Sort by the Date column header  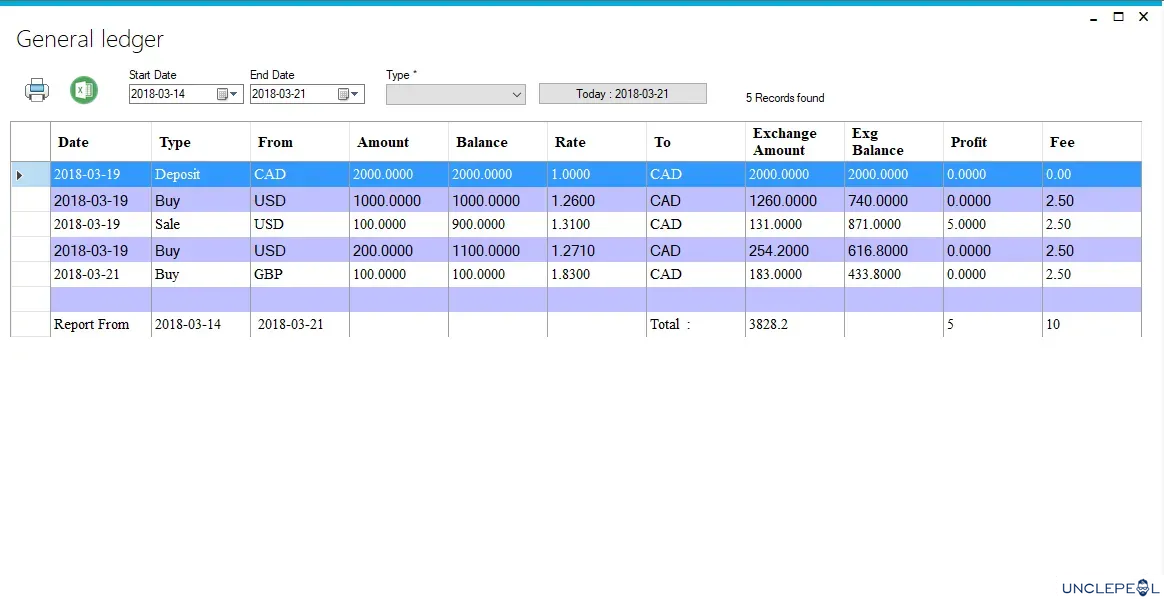coord(101,142)
